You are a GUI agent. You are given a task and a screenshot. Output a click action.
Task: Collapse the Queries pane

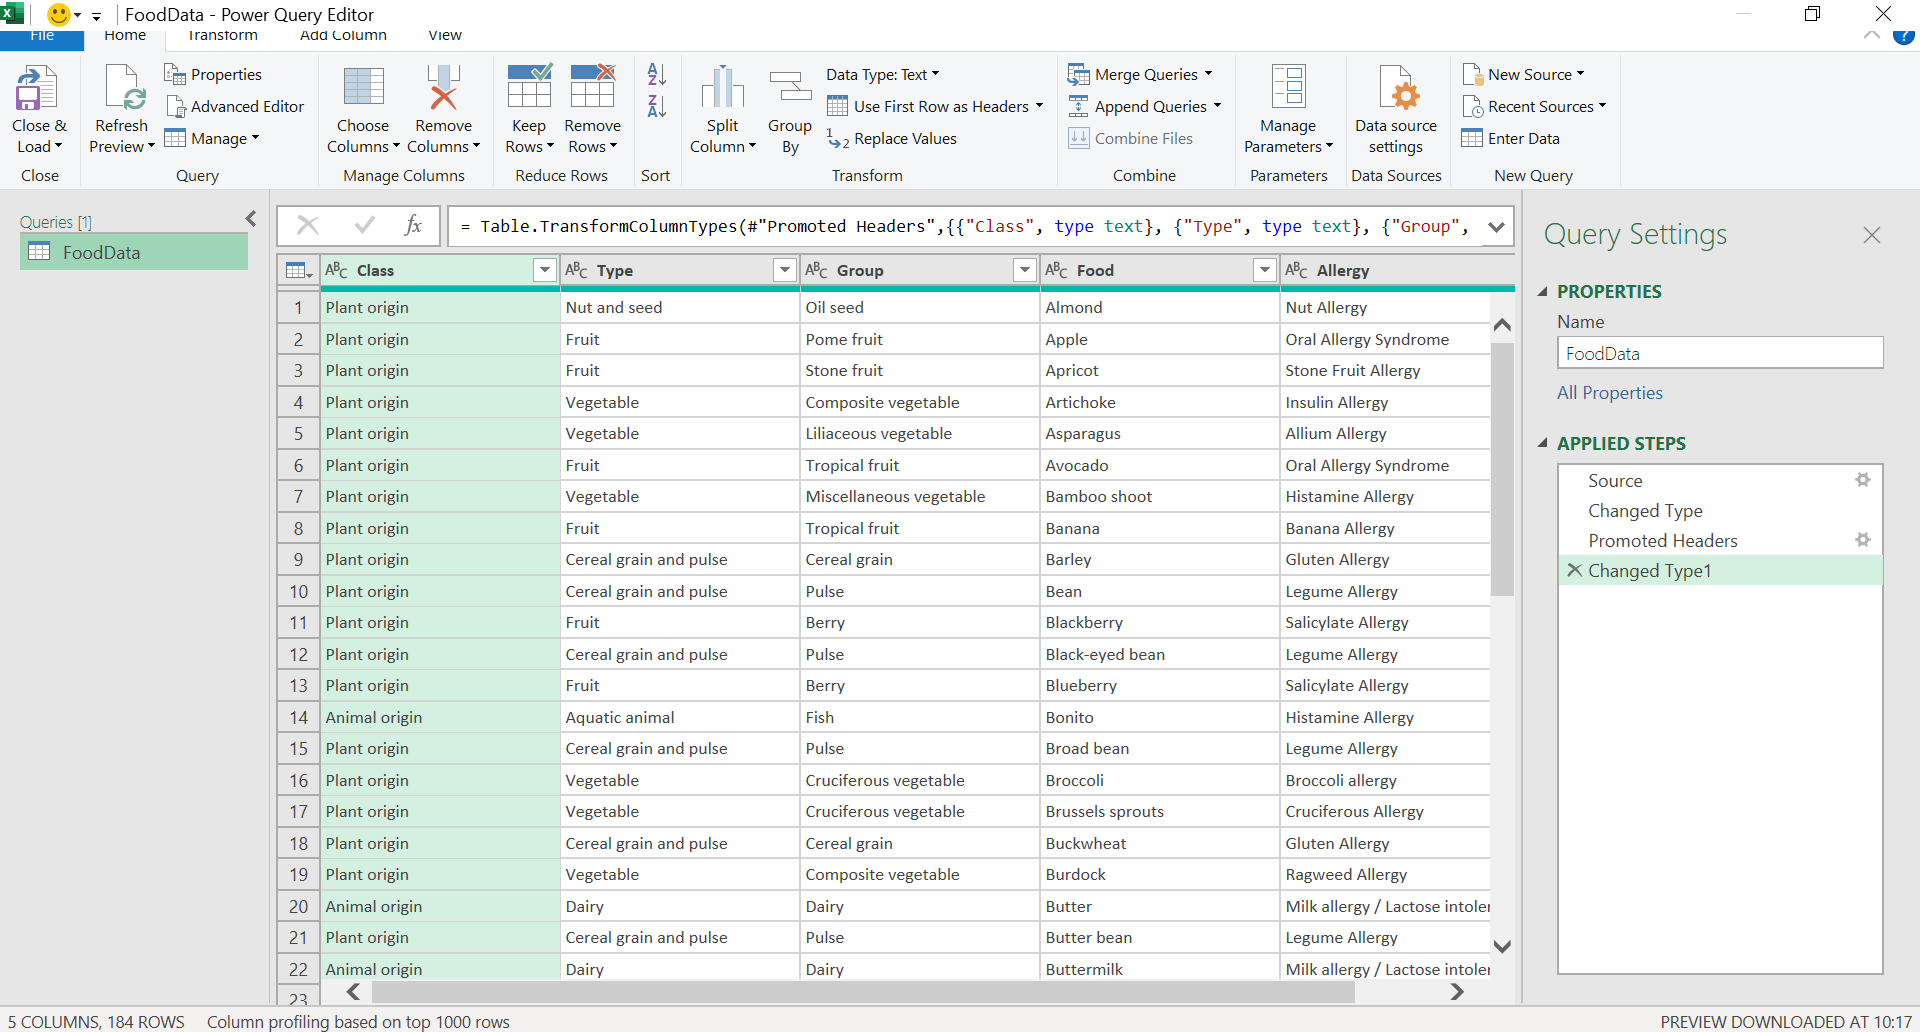click(251, 219)
